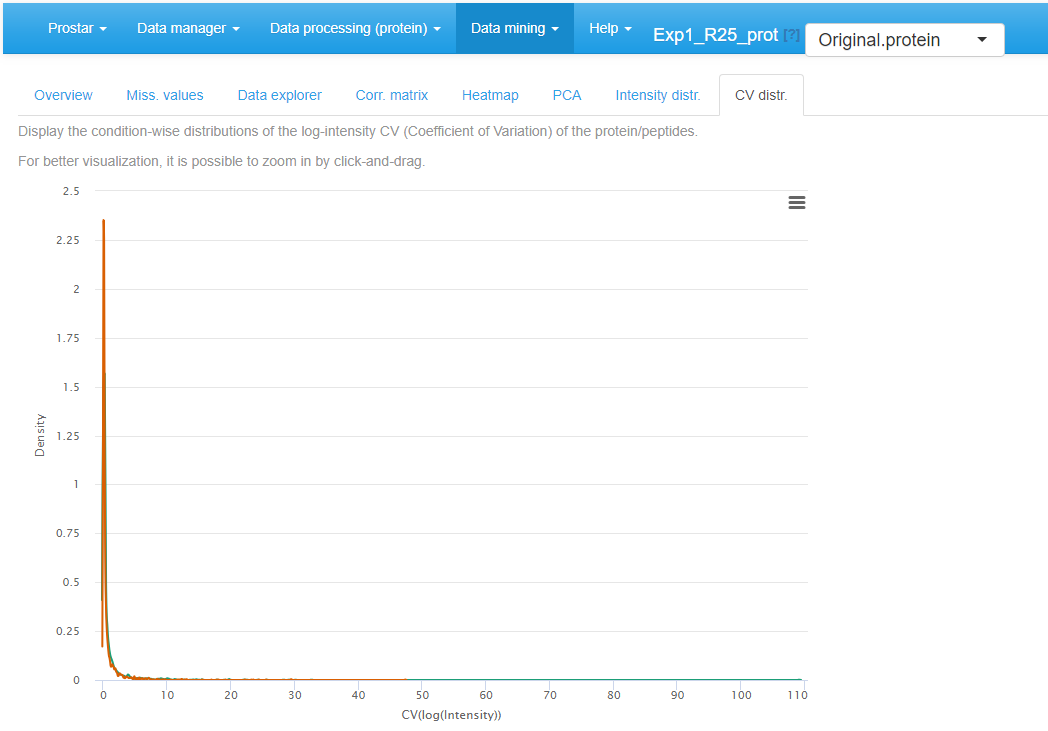Open the Help menu

(609, 28)
